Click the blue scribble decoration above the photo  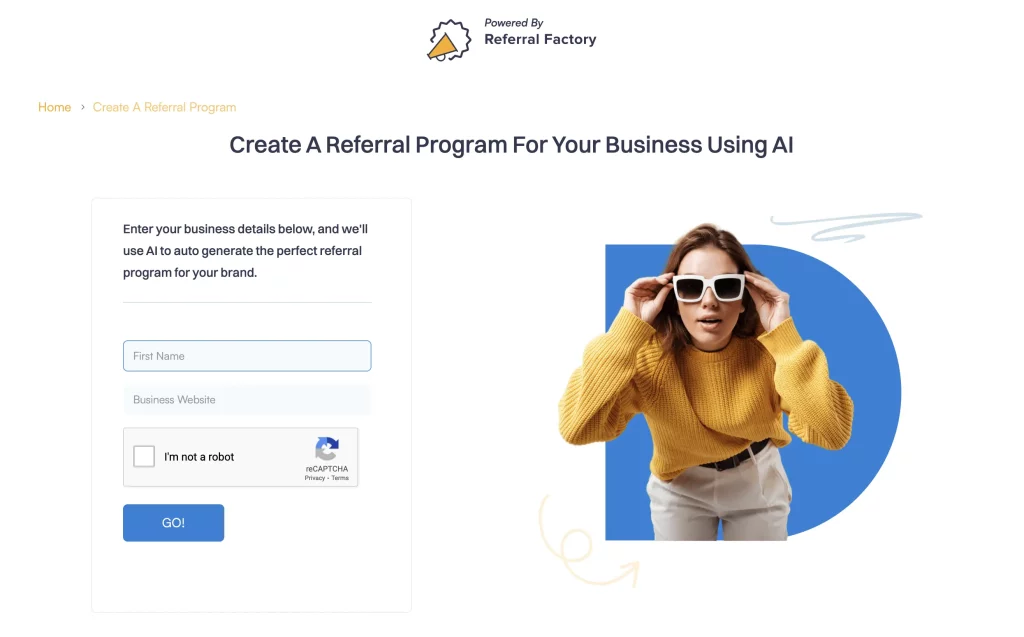pos(846,226)
